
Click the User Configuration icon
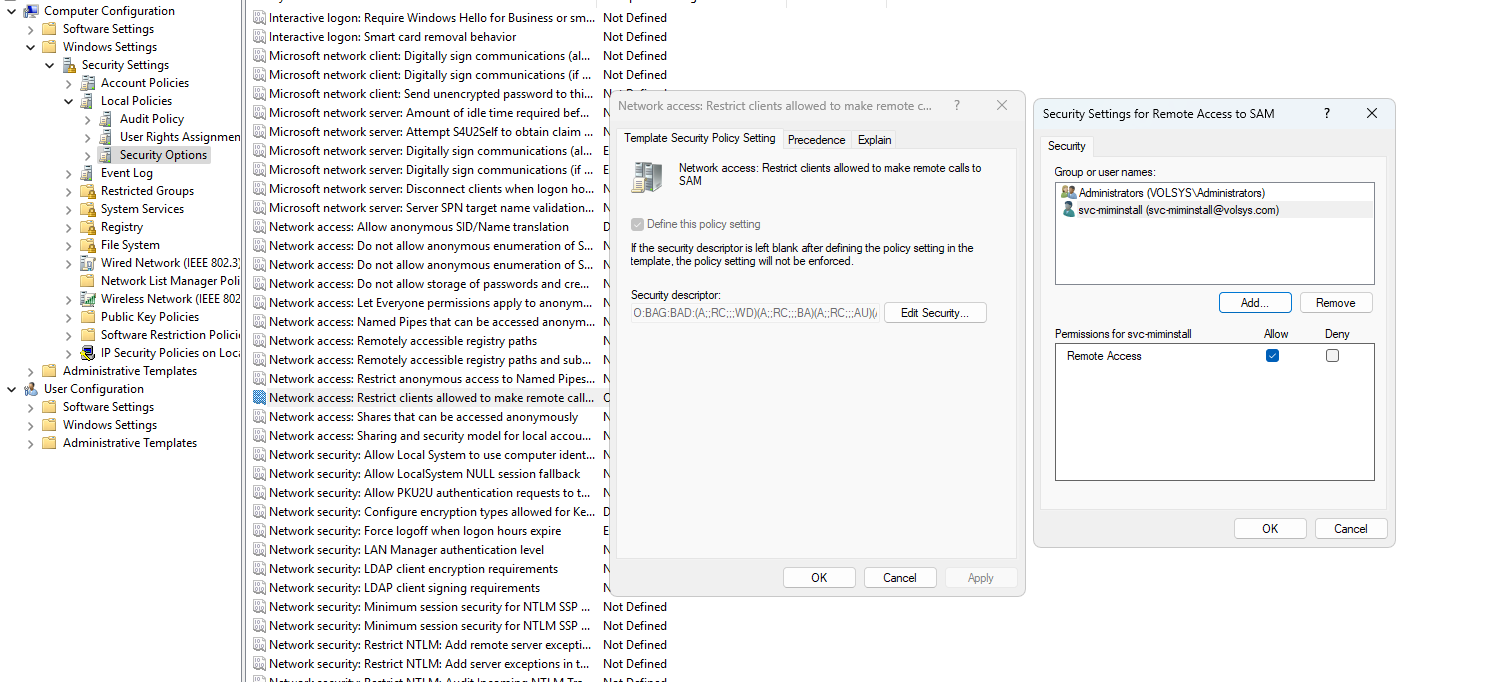(31, 389)
